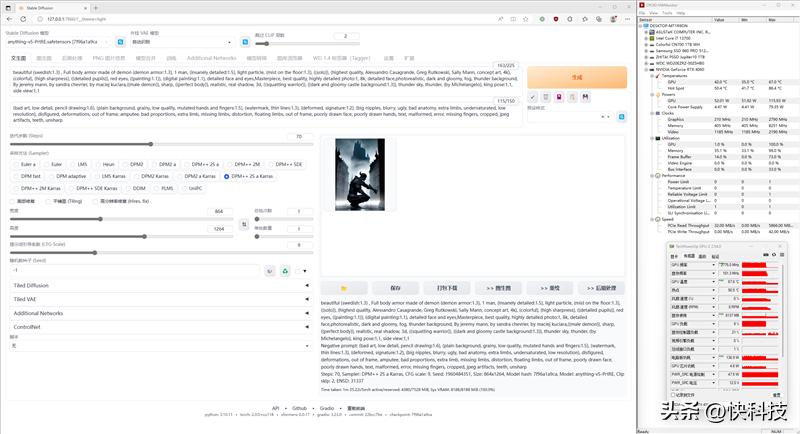Click the API link in the footer
Image resolution: width=800 pixels, height=434 pixels.
click(x=276, y=409)
